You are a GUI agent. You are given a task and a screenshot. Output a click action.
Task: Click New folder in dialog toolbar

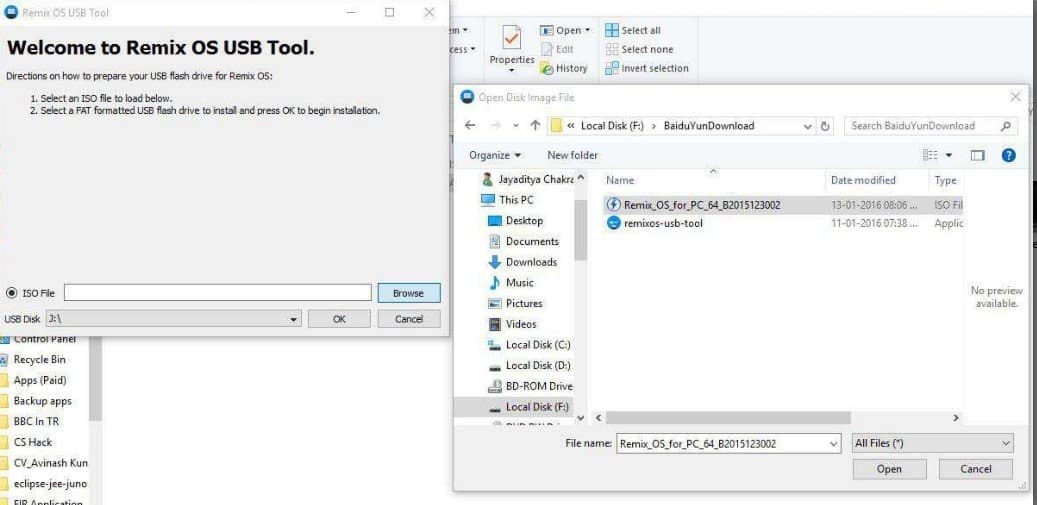coord(572,155)
